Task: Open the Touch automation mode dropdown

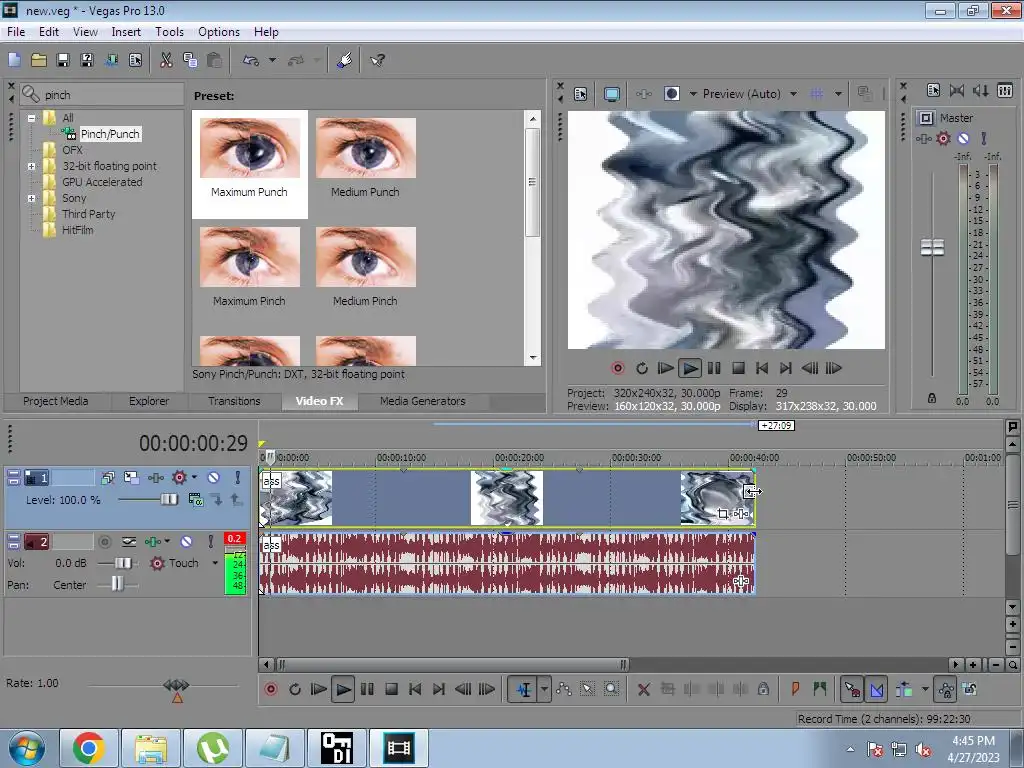Action: tap(214, 563)
